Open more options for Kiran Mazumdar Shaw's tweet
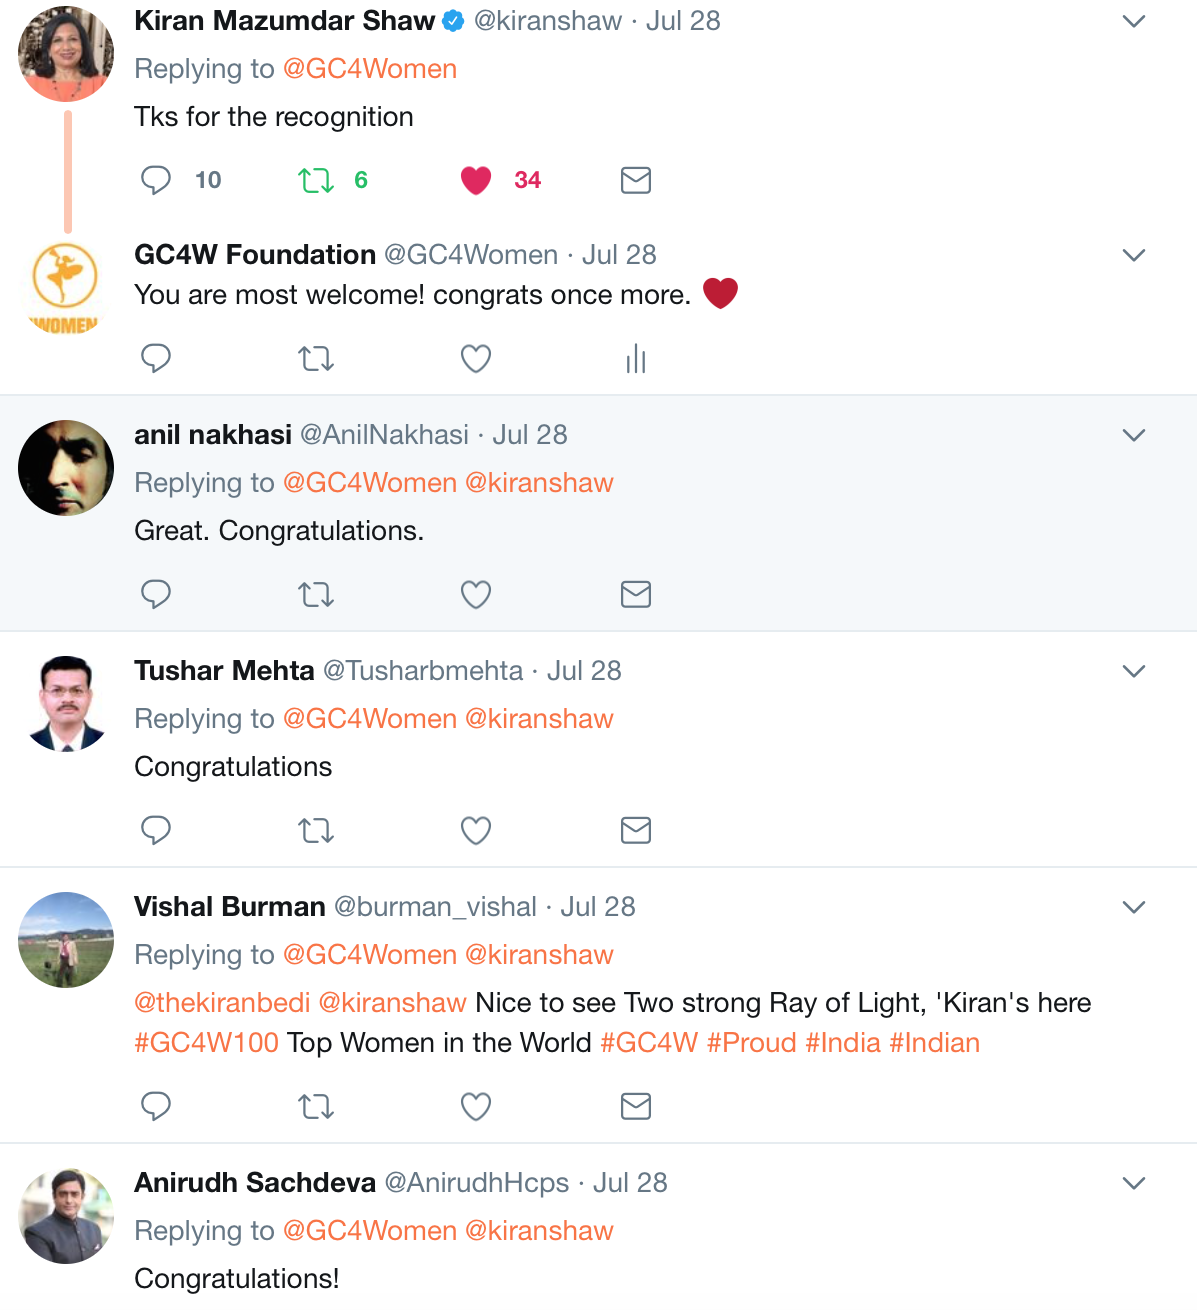 click(x=1133, y=21)
